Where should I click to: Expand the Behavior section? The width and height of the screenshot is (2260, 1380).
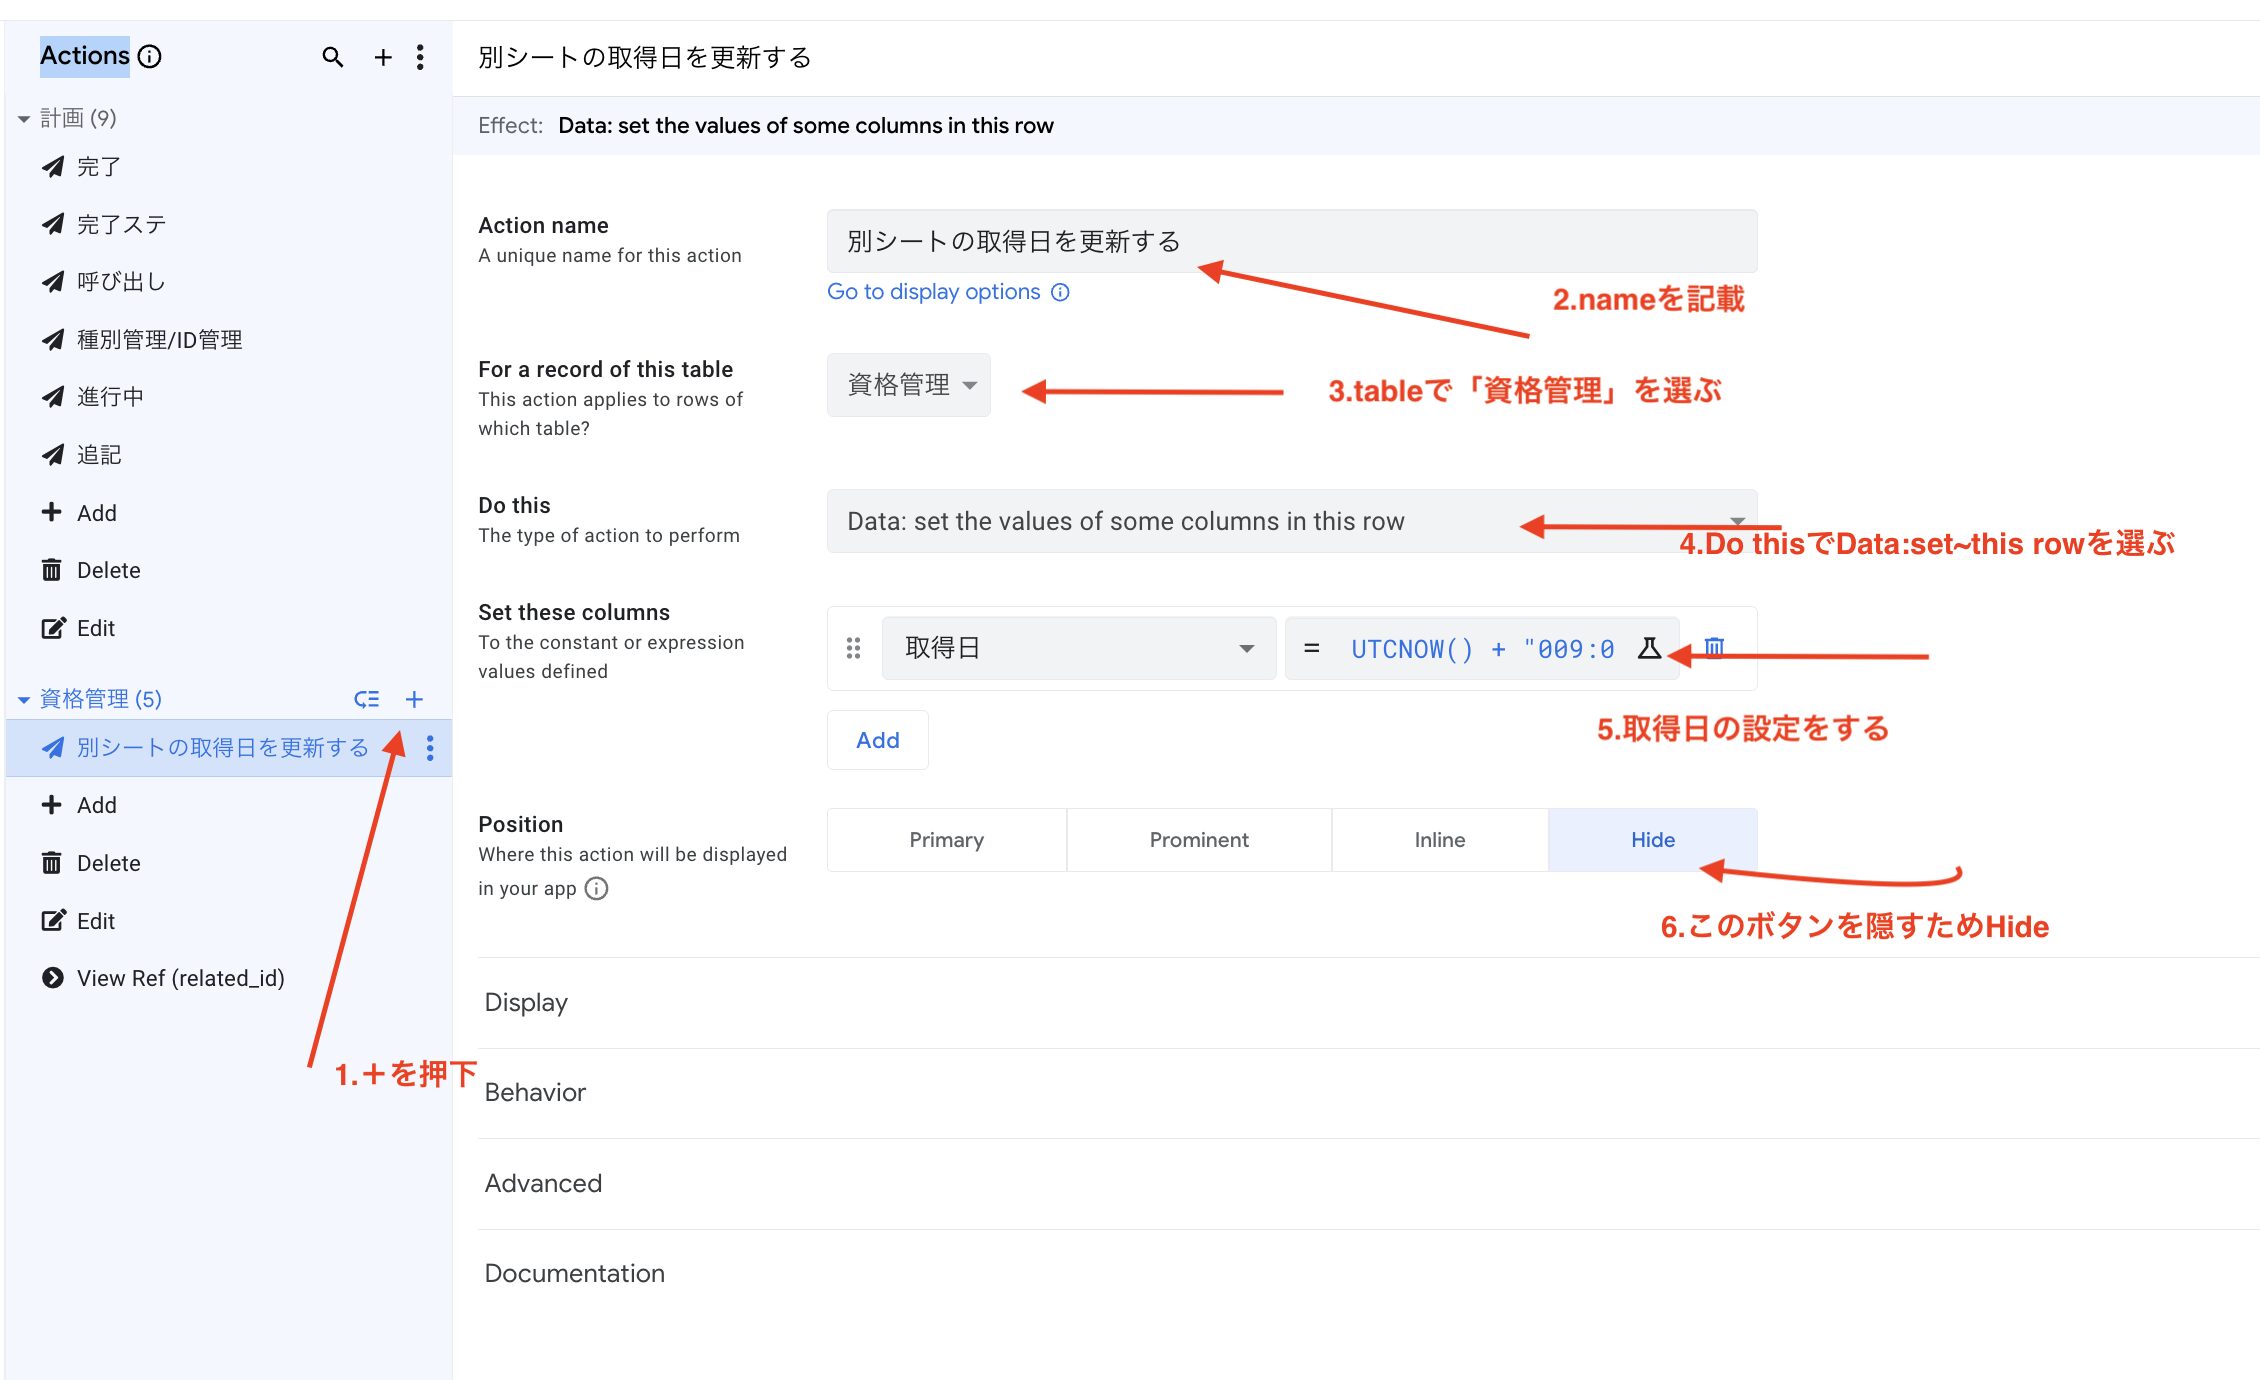(x=535, y=1092)
